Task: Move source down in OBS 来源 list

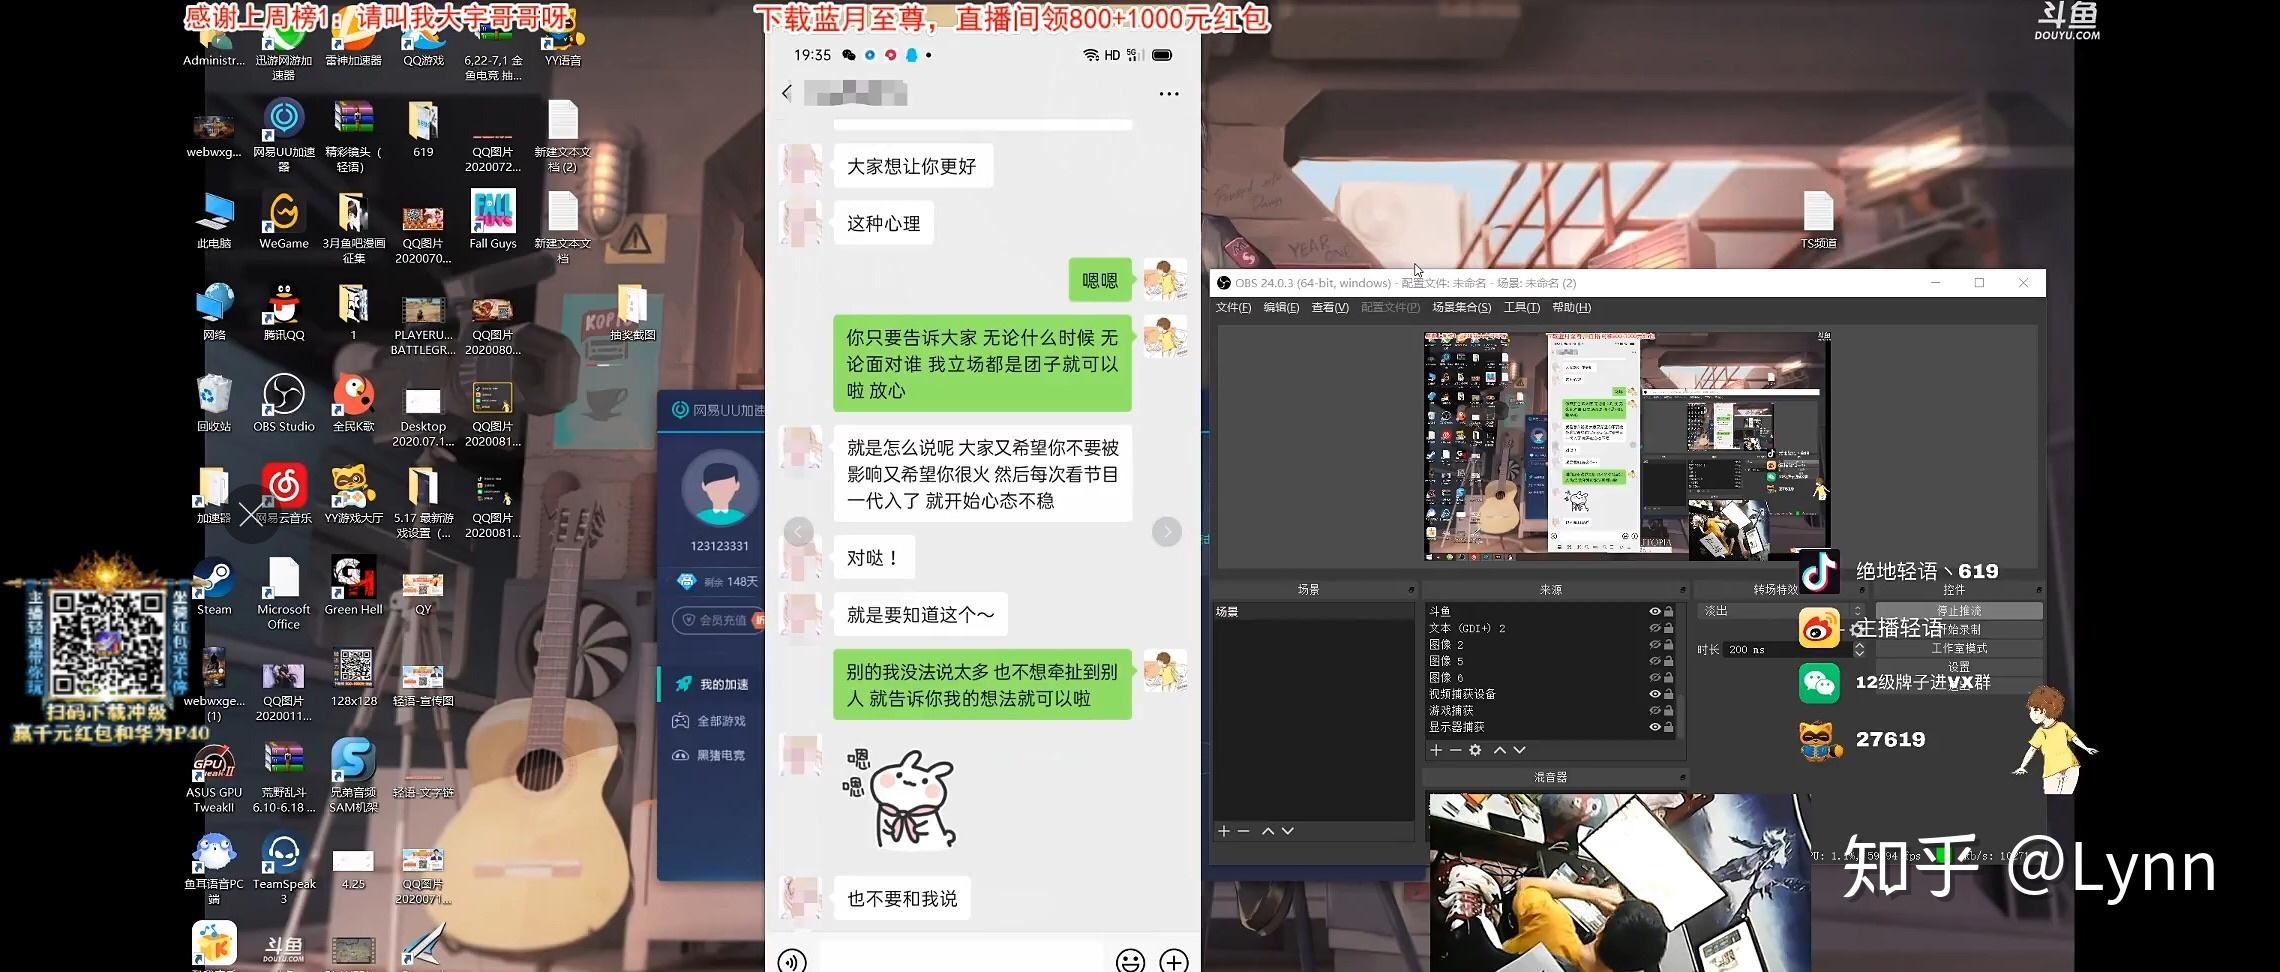Action: 1519,750
